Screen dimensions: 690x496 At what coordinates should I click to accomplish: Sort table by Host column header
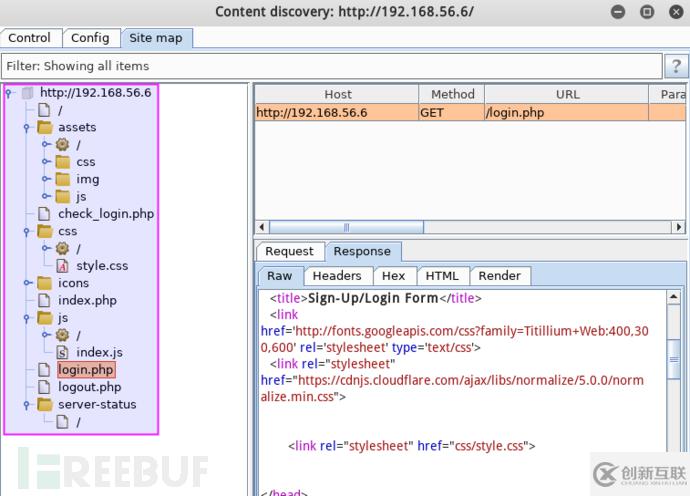click(337, 94)
